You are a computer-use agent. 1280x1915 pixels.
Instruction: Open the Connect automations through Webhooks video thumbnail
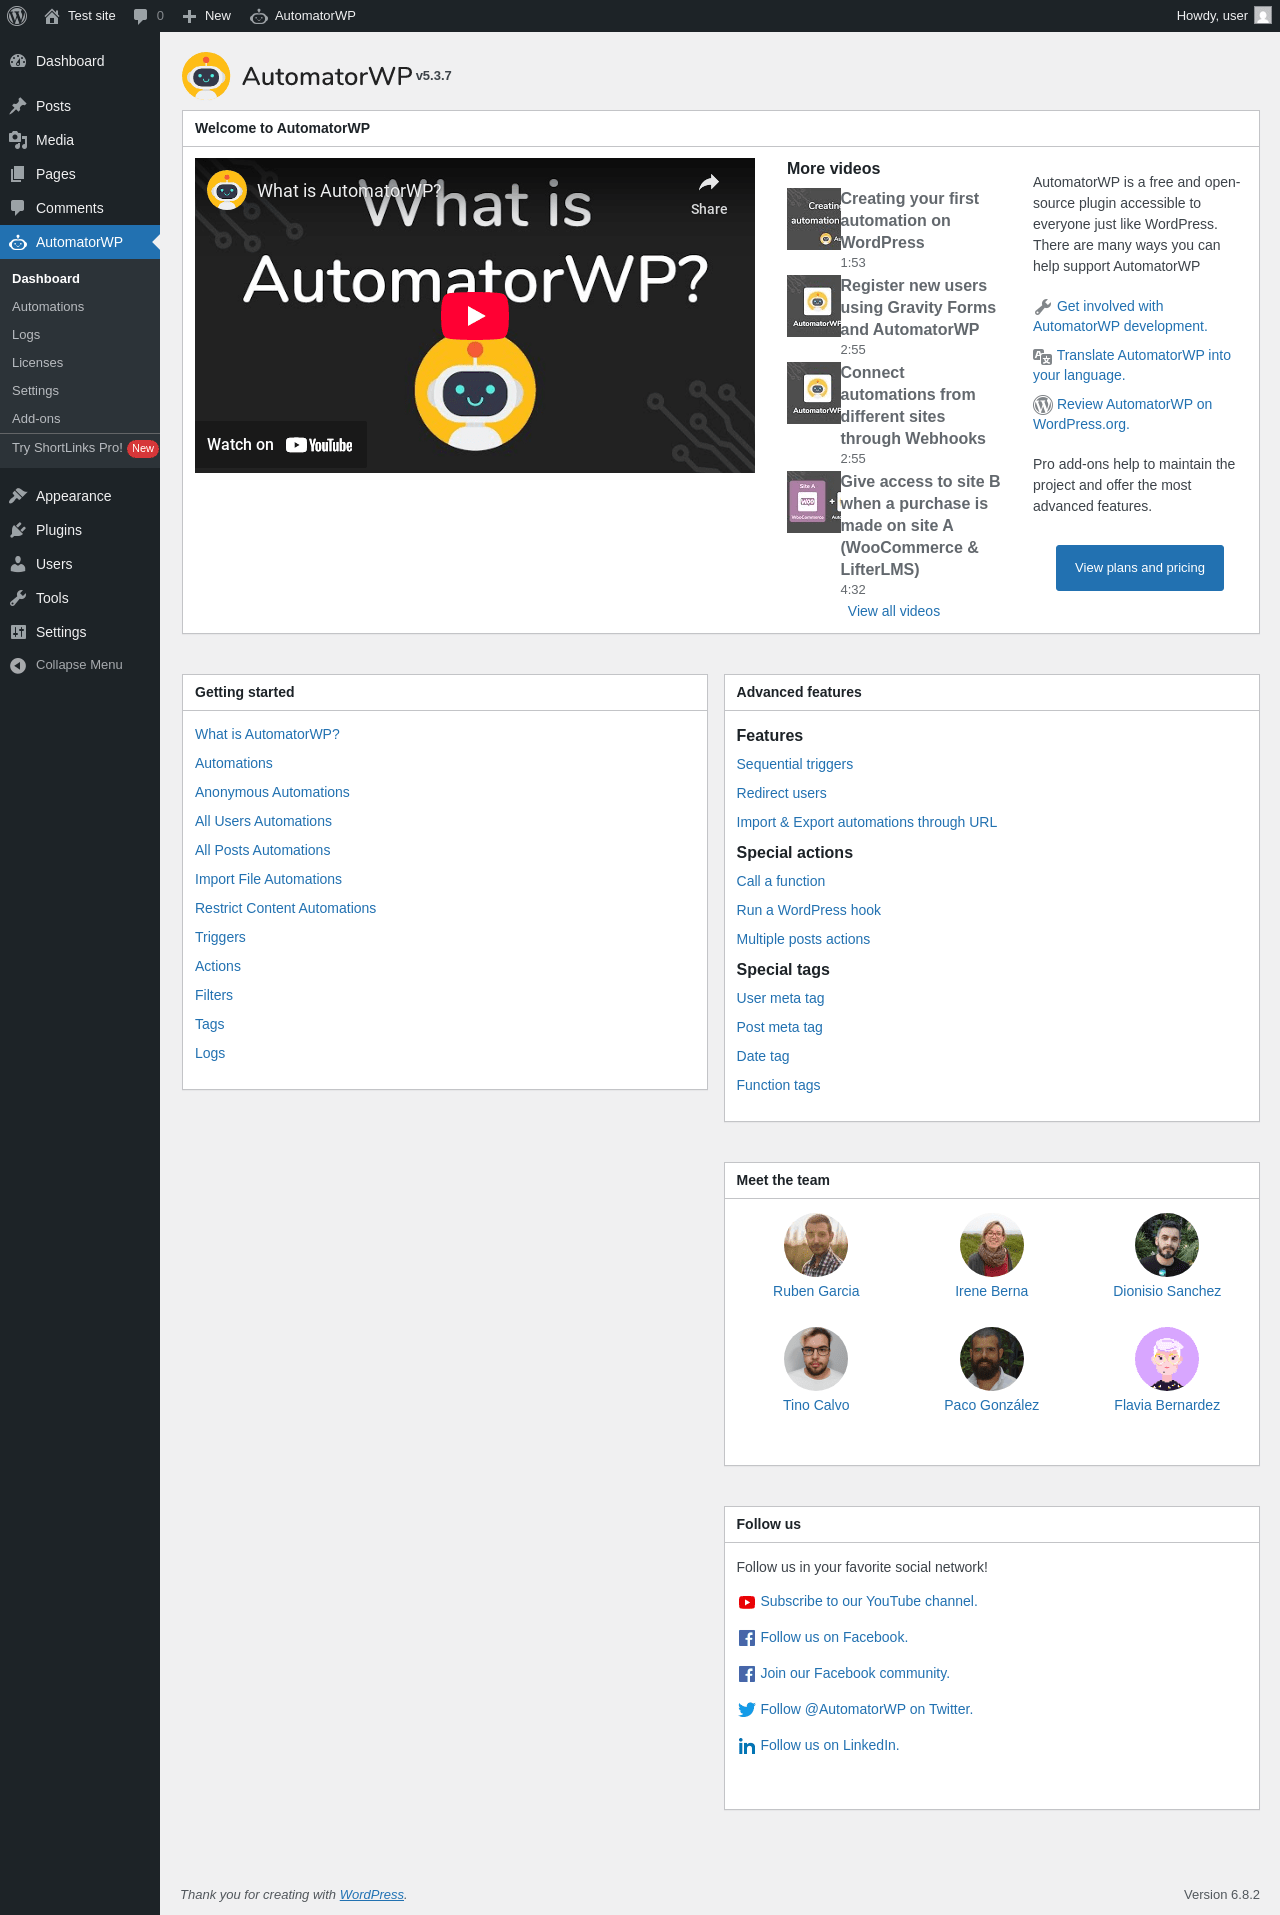click(x=814, y=393)
